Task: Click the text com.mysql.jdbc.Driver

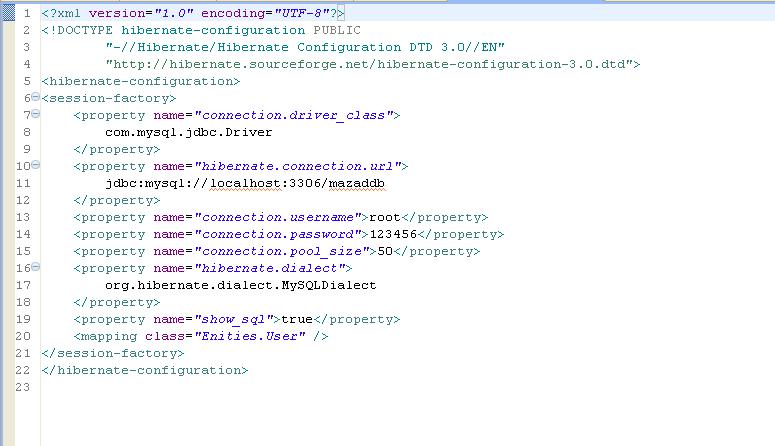Action: pyautogui.click(x=188, y=133)
